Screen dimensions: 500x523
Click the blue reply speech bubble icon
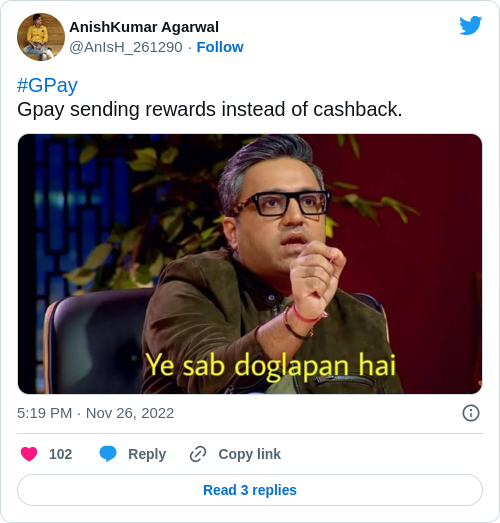coord(108,454)
